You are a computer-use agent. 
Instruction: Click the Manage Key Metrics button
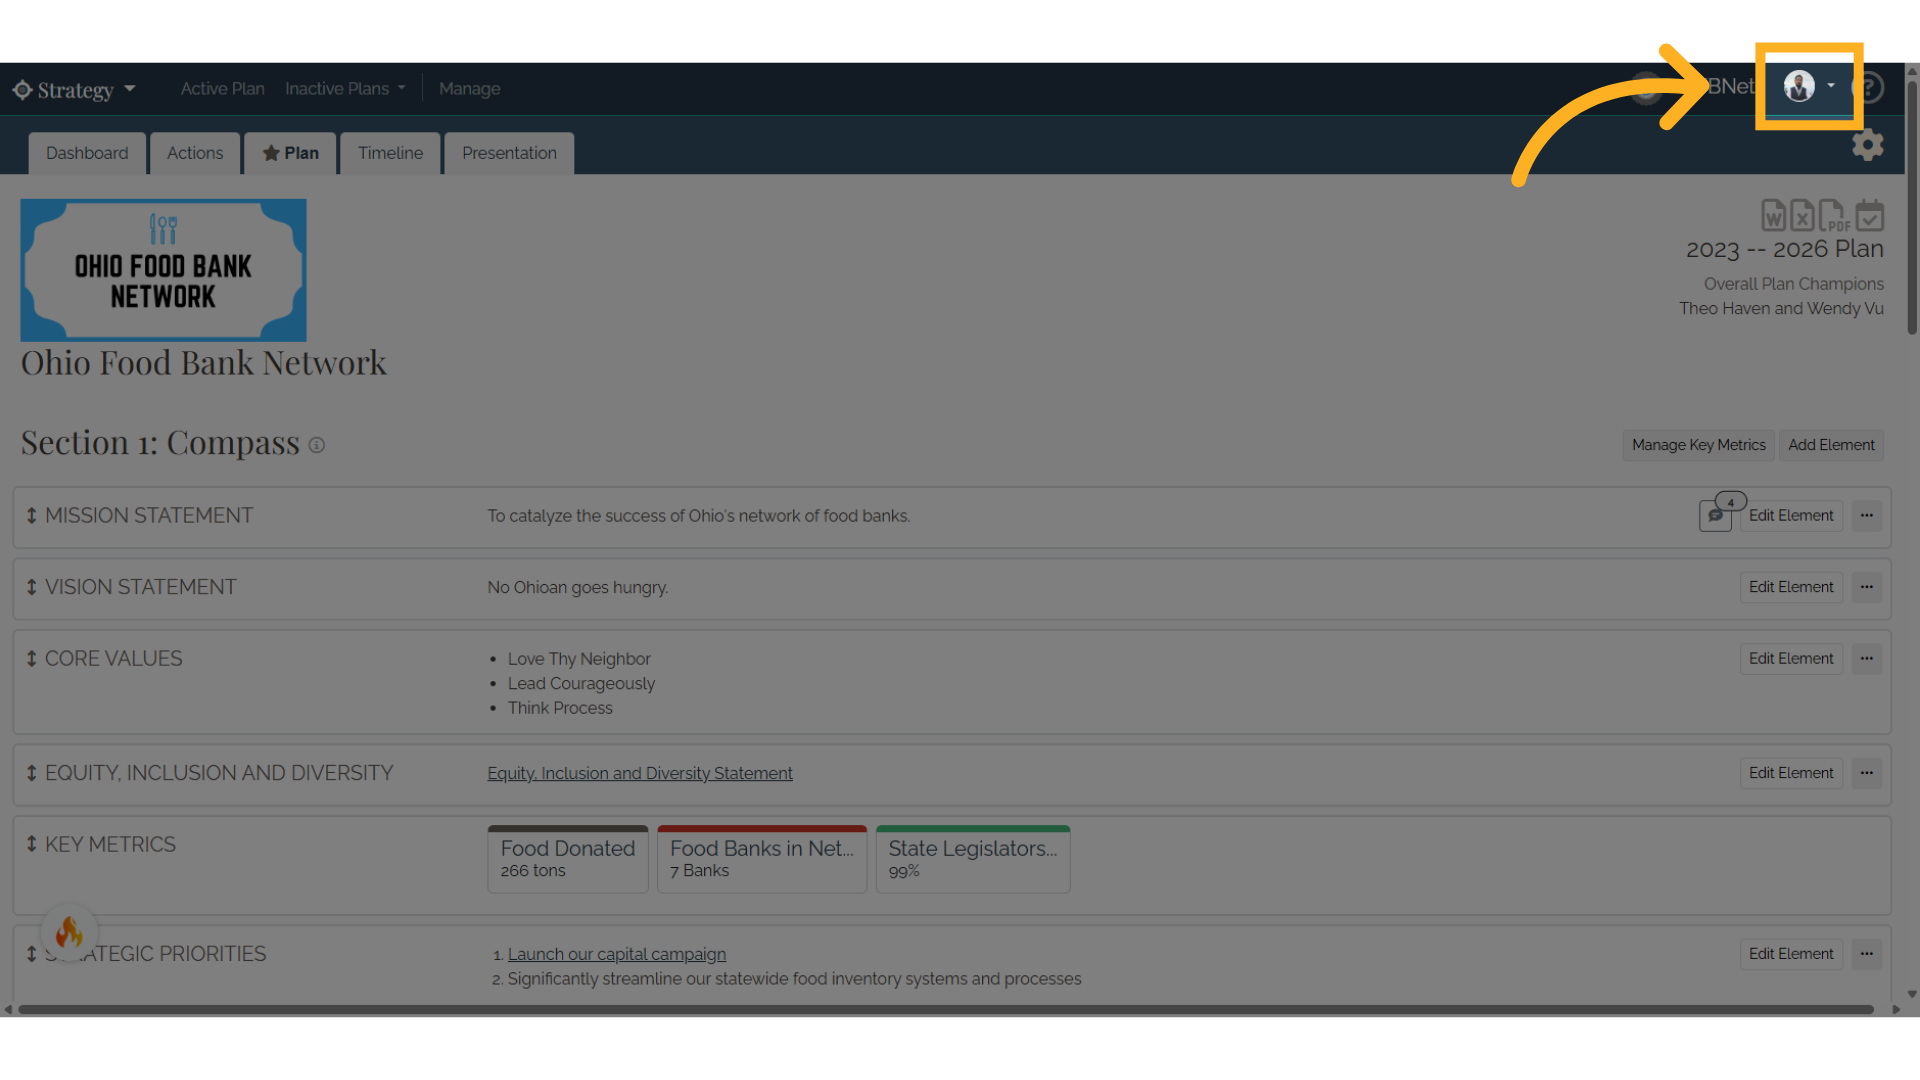point(1698,445)
